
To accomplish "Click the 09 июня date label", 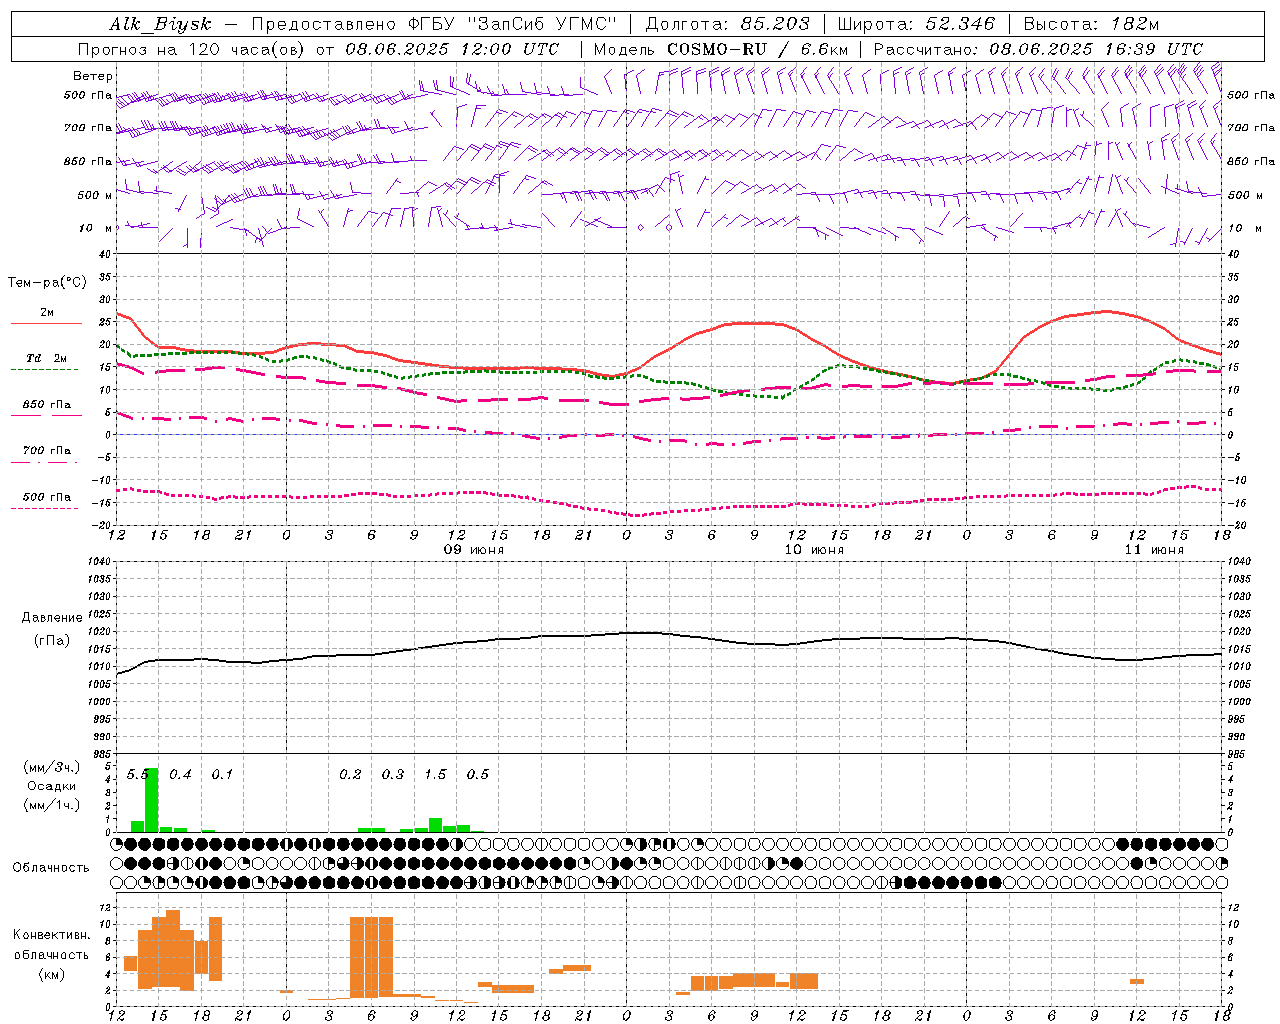I will point(474,550).
